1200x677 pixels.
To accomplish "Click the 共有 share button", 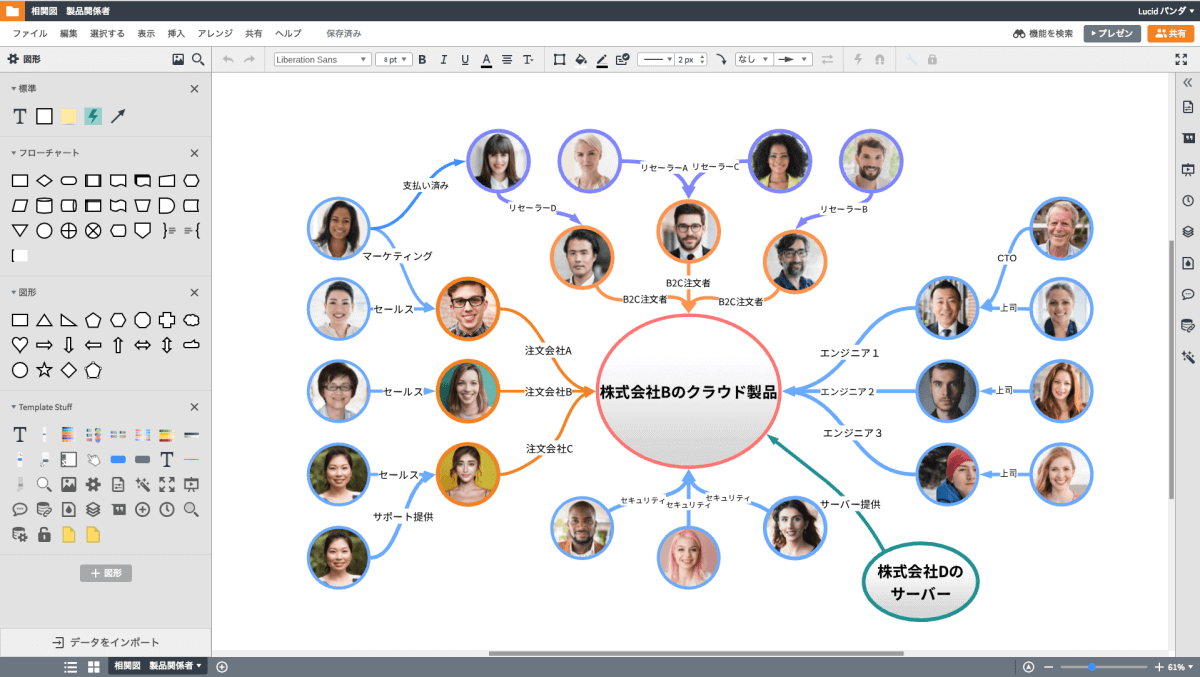I will [x=1171, y=33].
